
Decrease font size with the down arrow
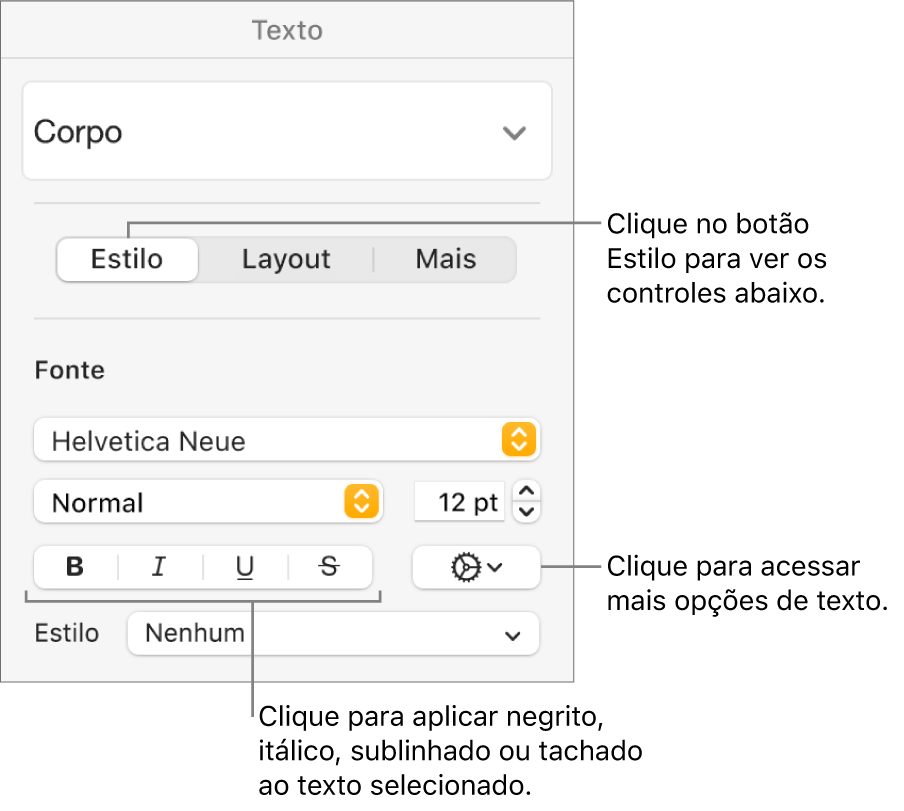click(526, 512)
